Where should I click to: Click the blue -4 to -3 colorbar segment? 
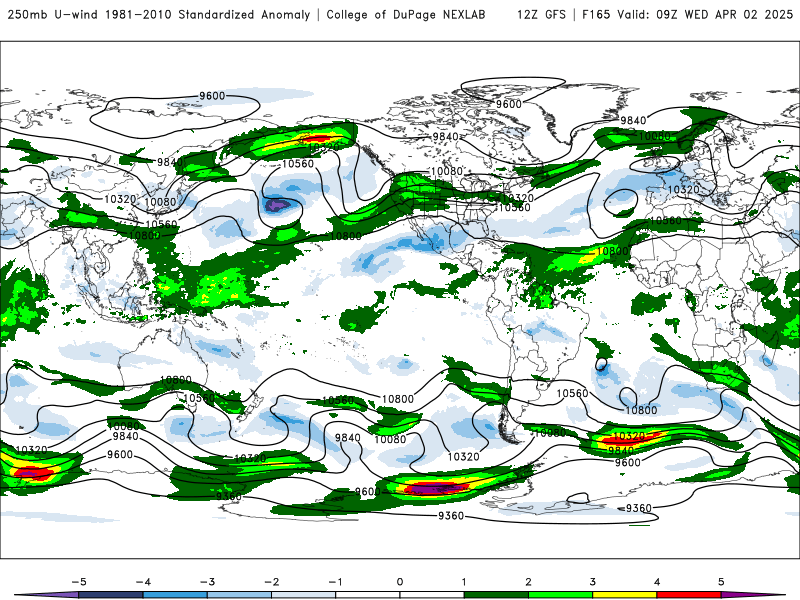click(175, 595)
